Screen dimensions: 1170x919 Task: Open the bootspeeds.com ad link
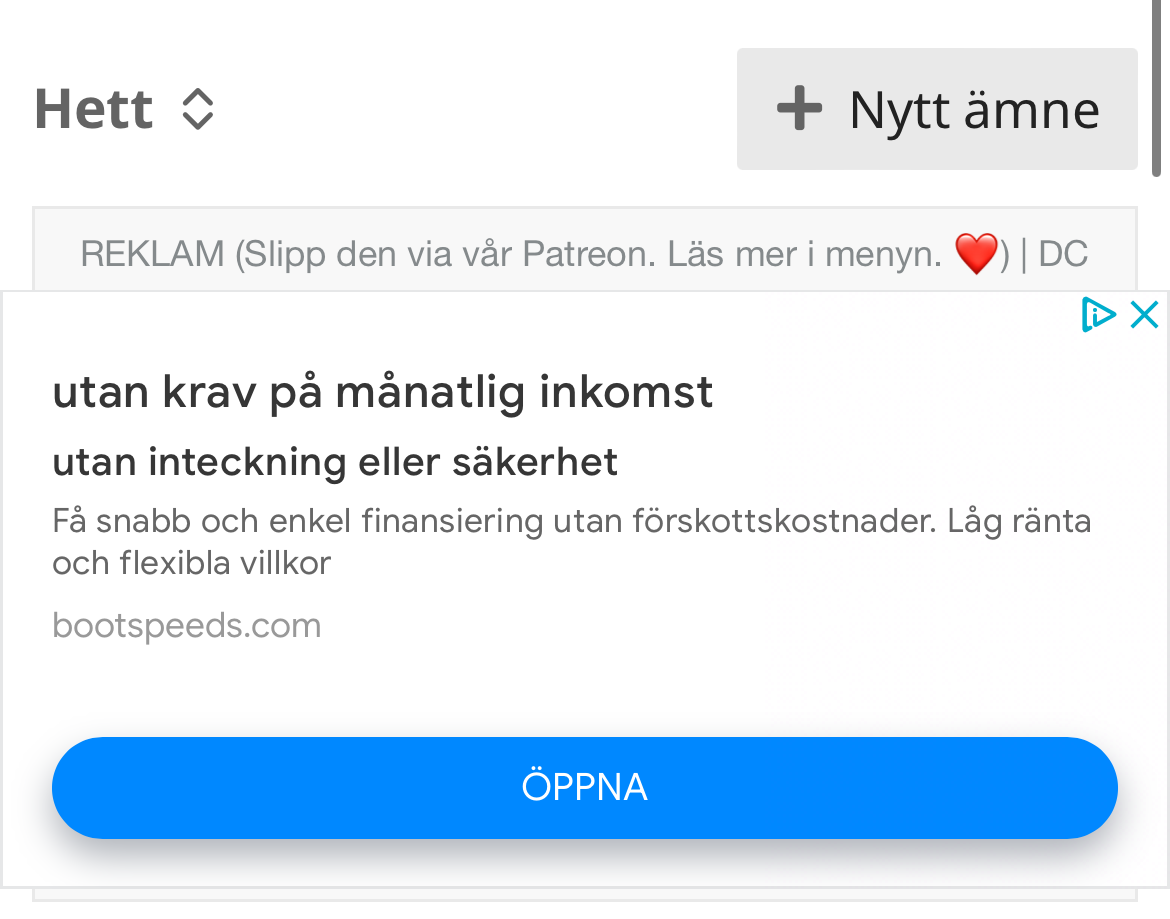pos(187,625)
